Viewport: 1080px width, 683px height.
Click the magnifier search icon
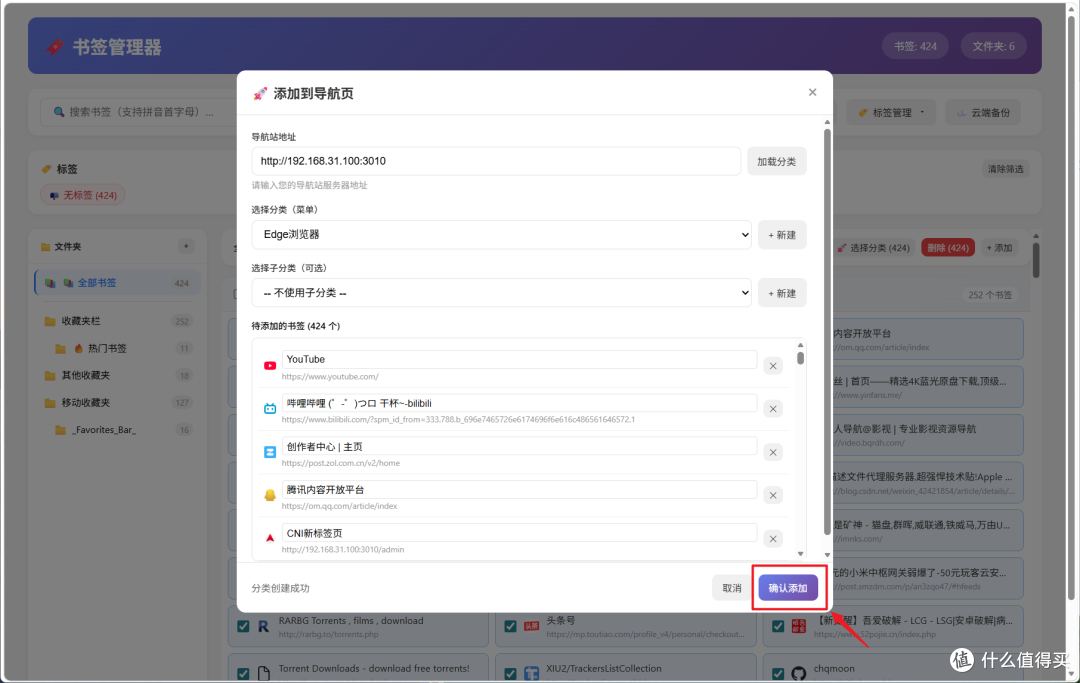59,112
